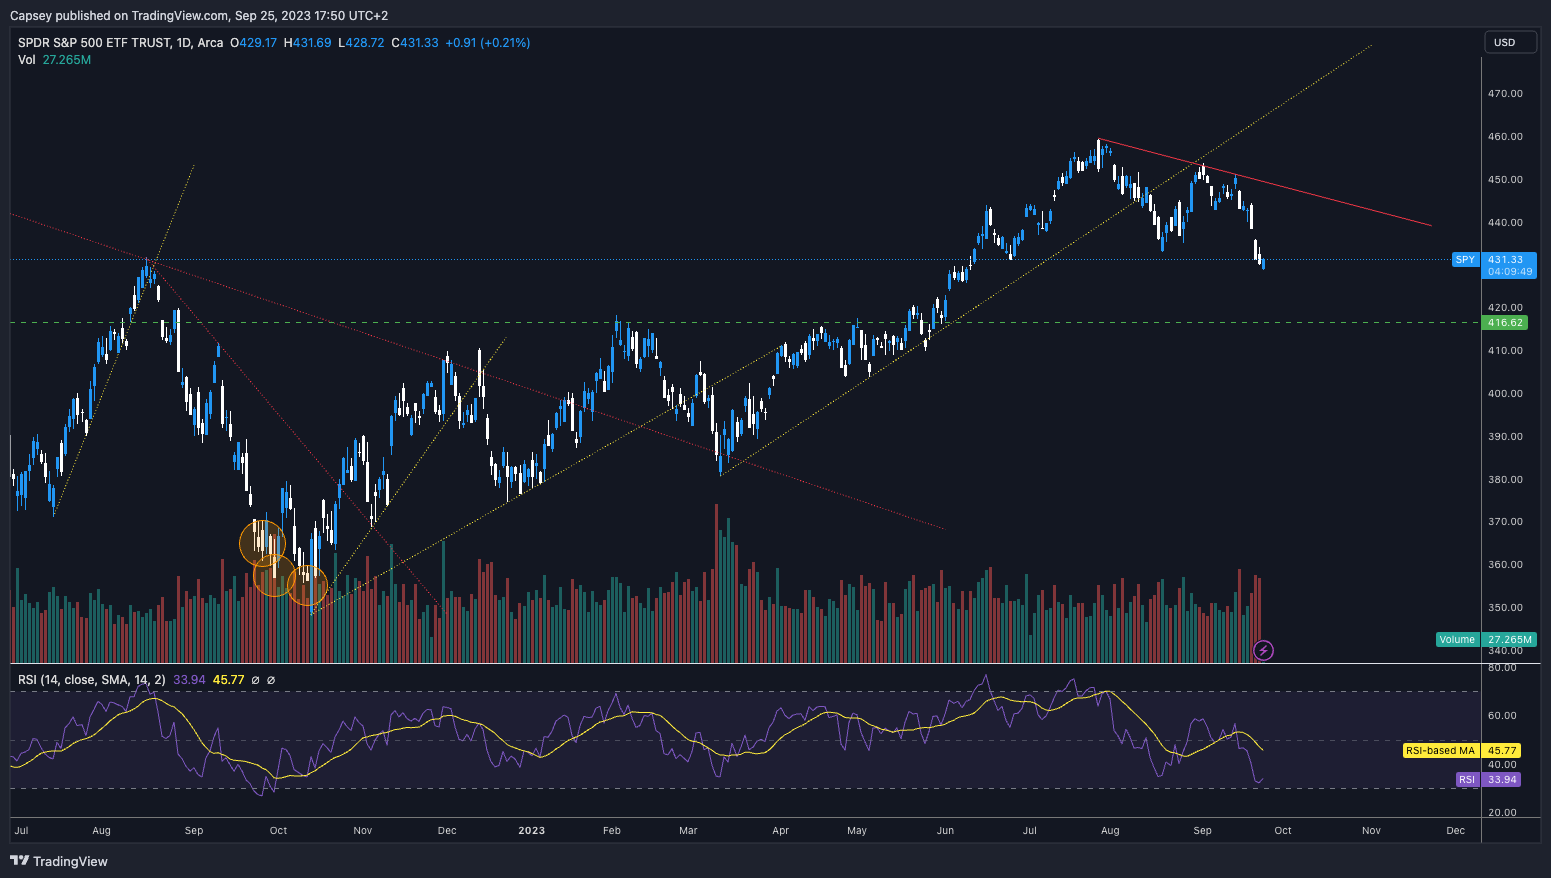Screen dimensions: 1551x878
Task: Click the blue SPY symbol badge
Action: [x=1464, y=260]
